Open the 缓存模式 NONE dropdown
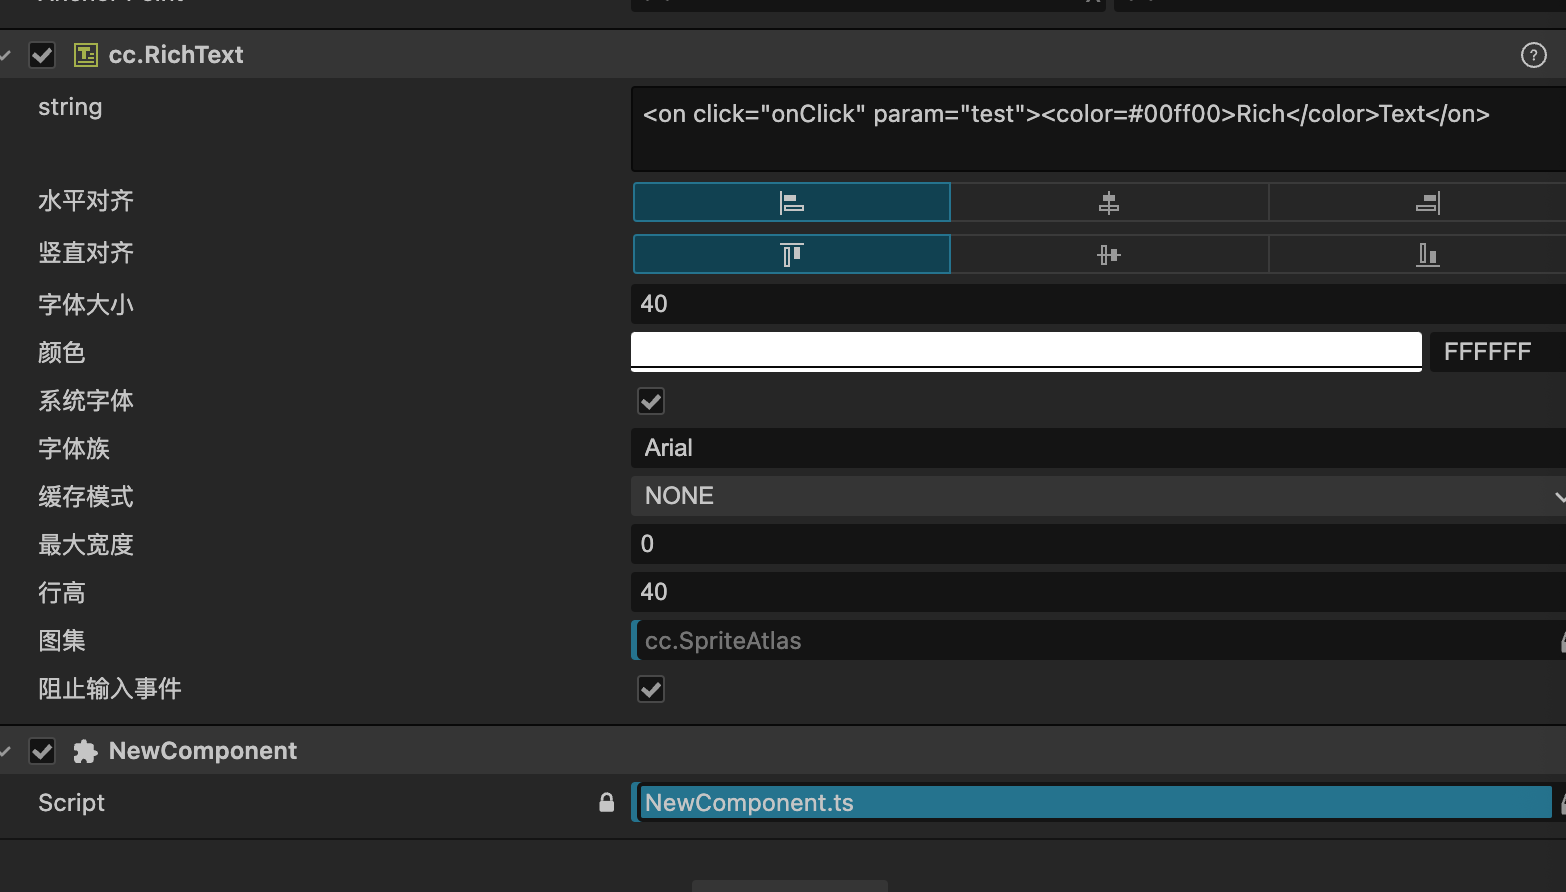This screenshot has height=892, width=1566. pyautogui.click(x=1098, y=496)
